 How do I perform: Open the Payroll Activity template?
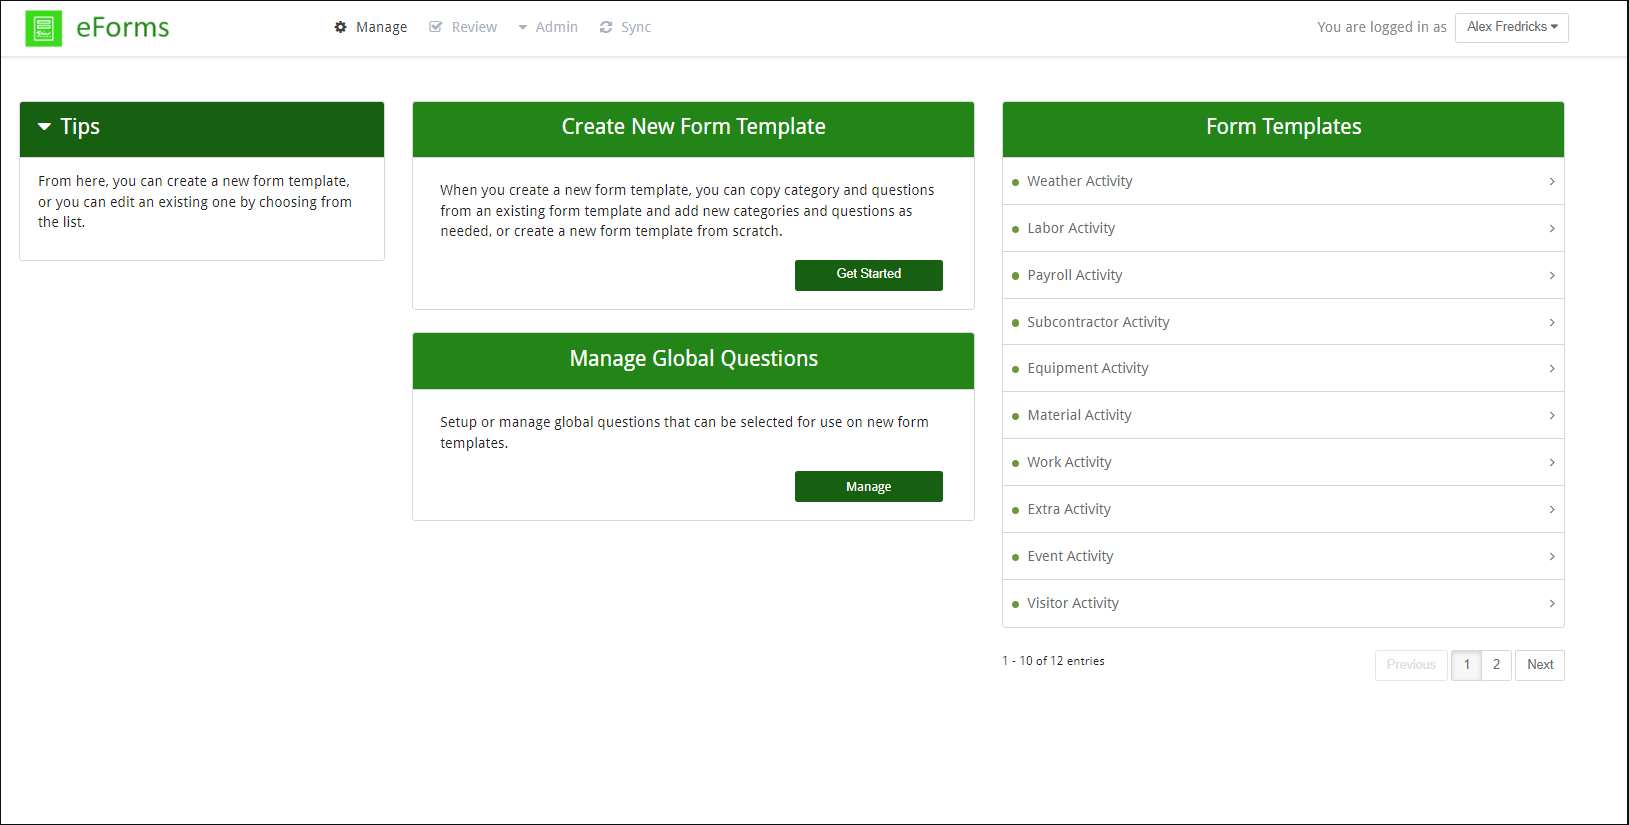pyautogui.click(x=1283, y=275)
